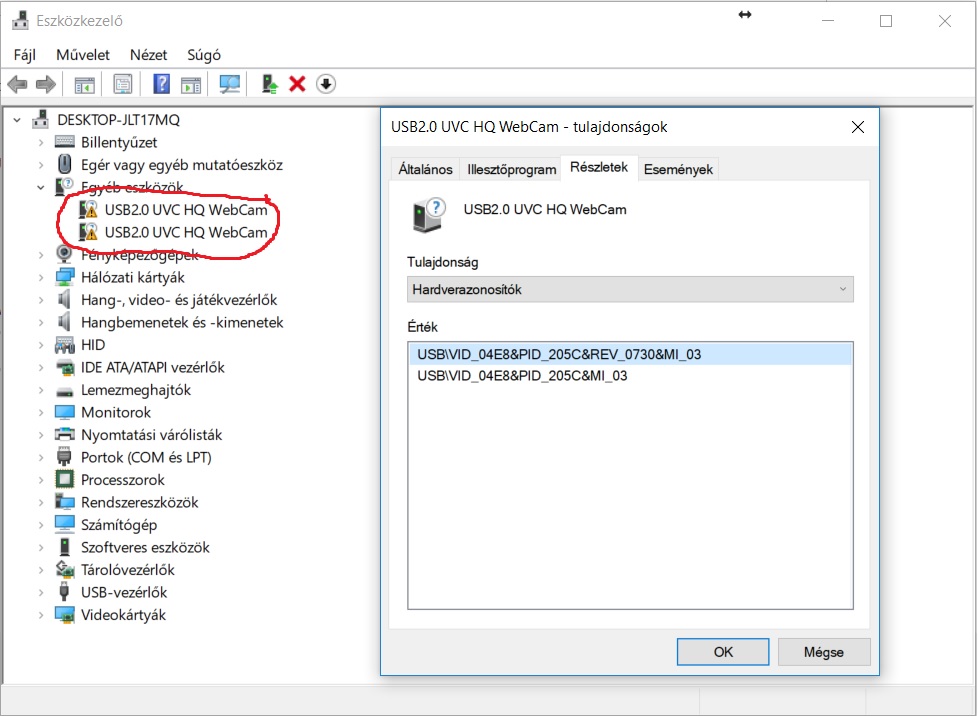The image size is (978, 716).
Task: Maximize the Eszközkezelő window
Action: [x=886, y=21]
